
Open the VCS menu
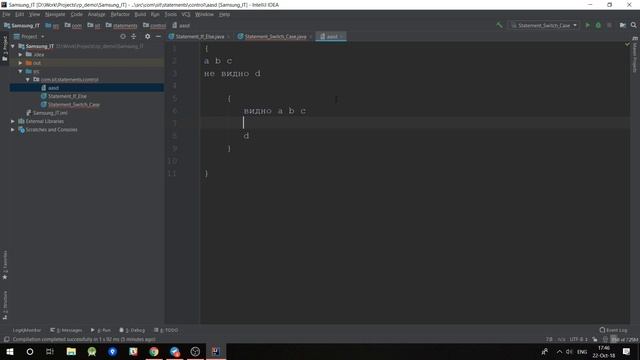point(186,14)
